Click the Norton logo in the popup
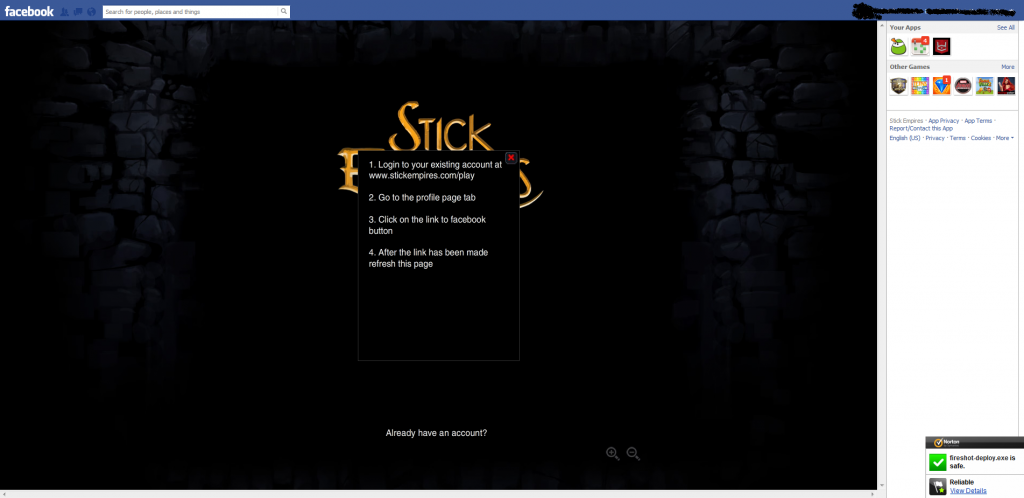1024x498 pixels. 947,442
